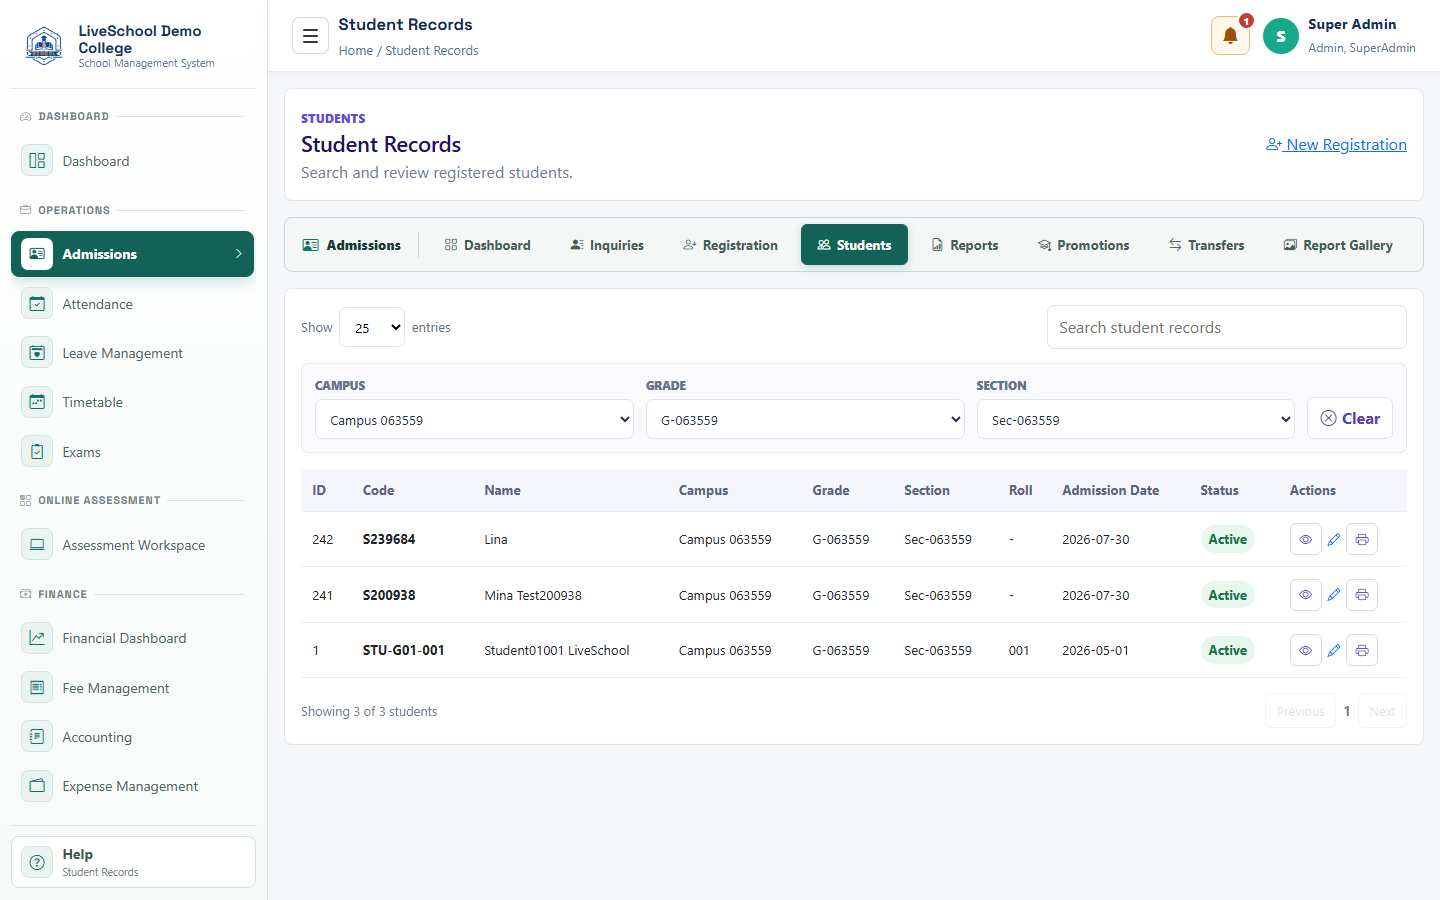Click the name Student01001 LiveSchool
Viewport: 1440px width, 900px height.
tap(557, 650)
